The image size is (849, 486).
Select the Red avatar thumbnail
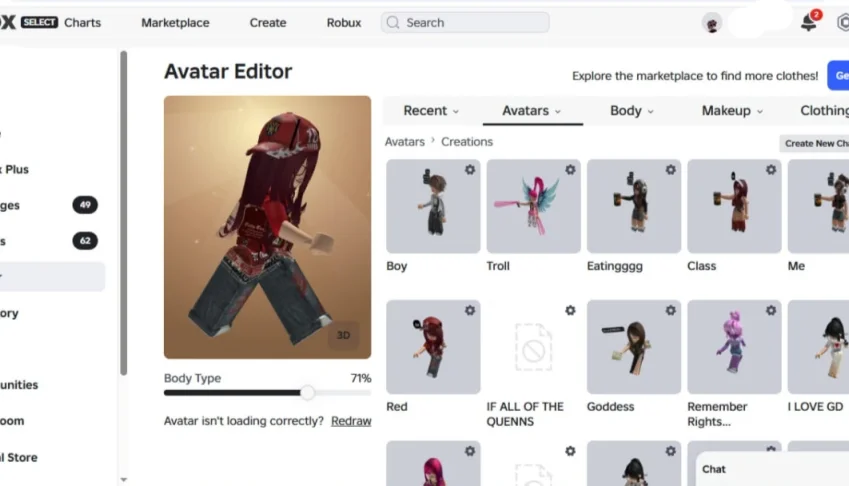coord(433,347)
